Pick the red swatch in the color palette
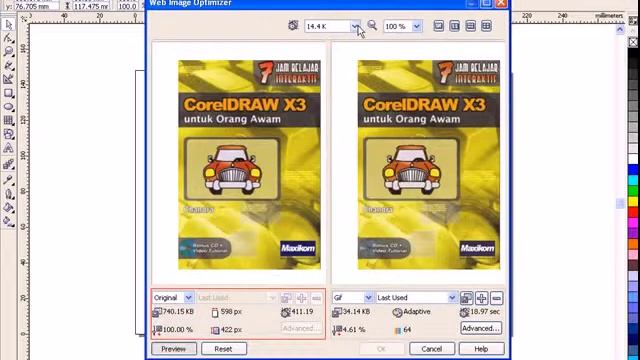 click(x=633, y=211)
